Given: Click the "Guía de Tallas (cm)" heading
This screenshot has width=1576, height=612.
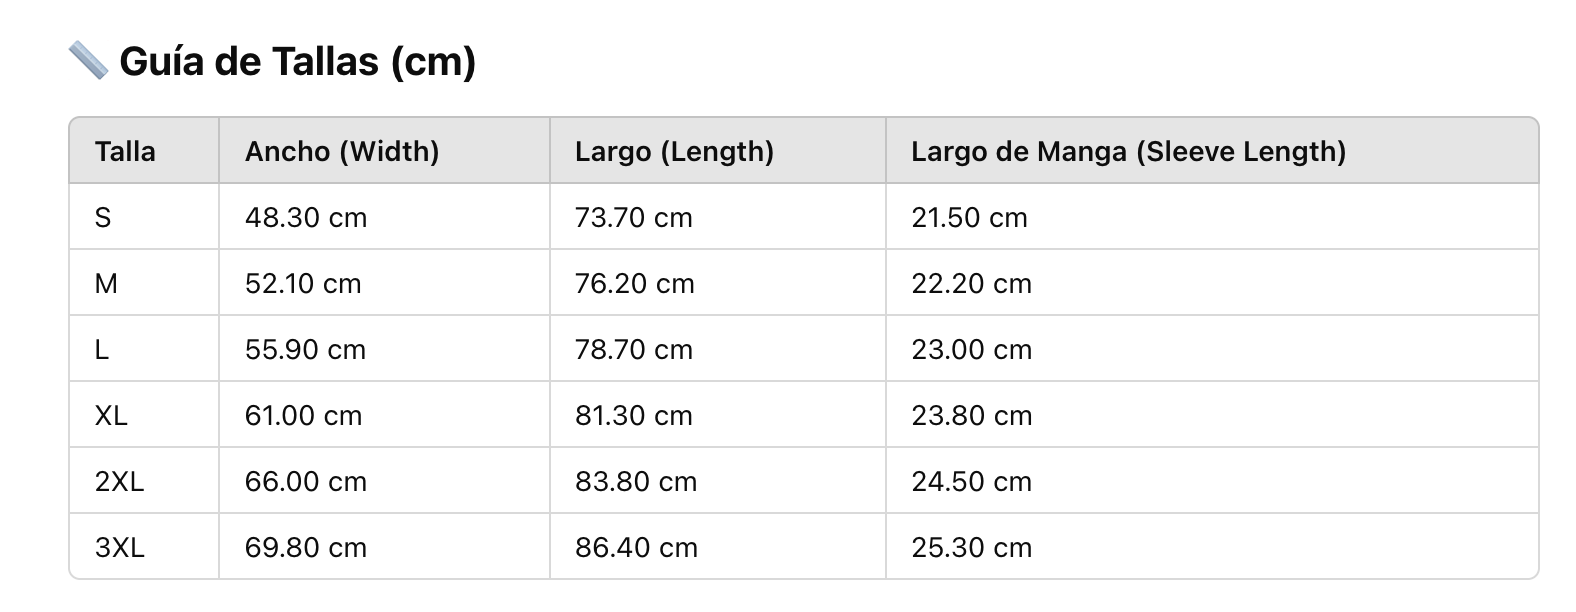Looking at the screenshot, I should pos(297,62).
